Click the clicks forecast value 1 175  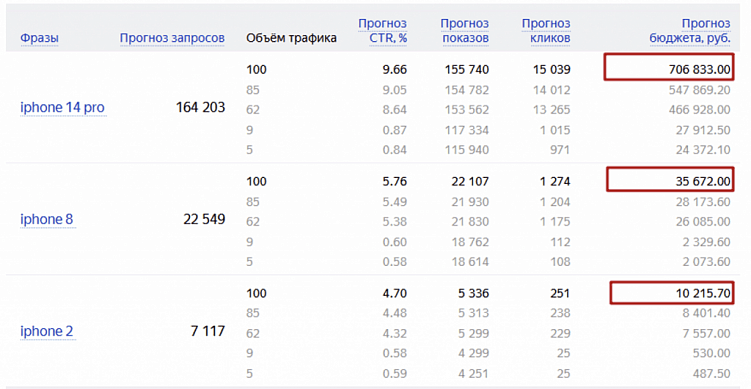click(x=555, y=222)
